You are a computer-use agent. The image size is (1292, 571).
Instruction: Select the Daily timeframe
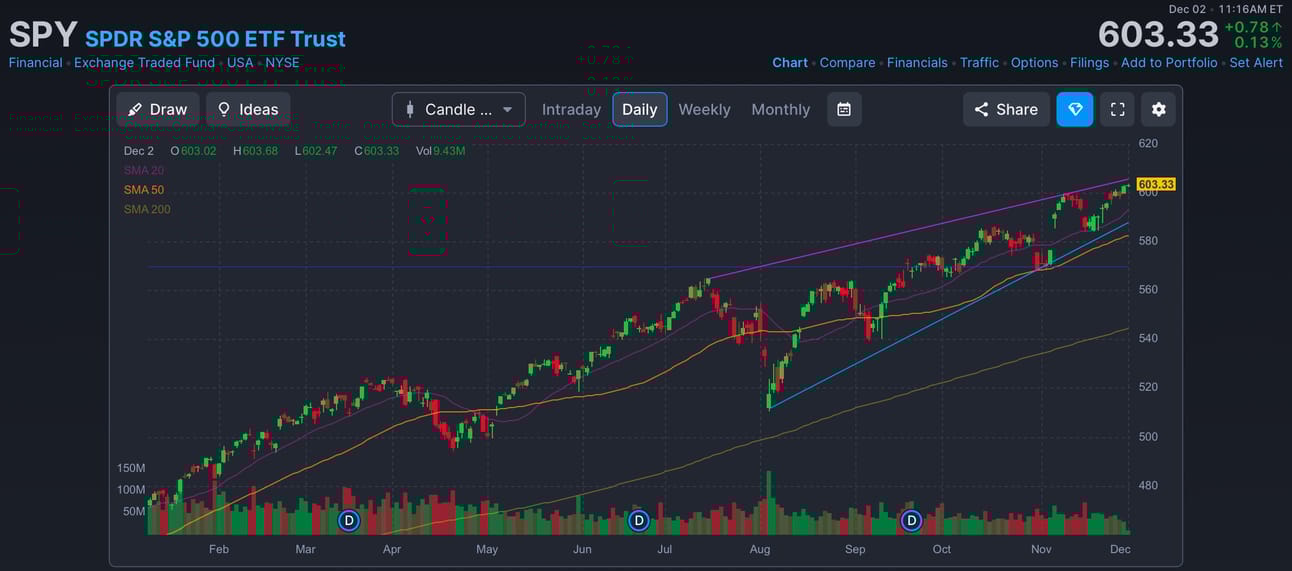640,109
